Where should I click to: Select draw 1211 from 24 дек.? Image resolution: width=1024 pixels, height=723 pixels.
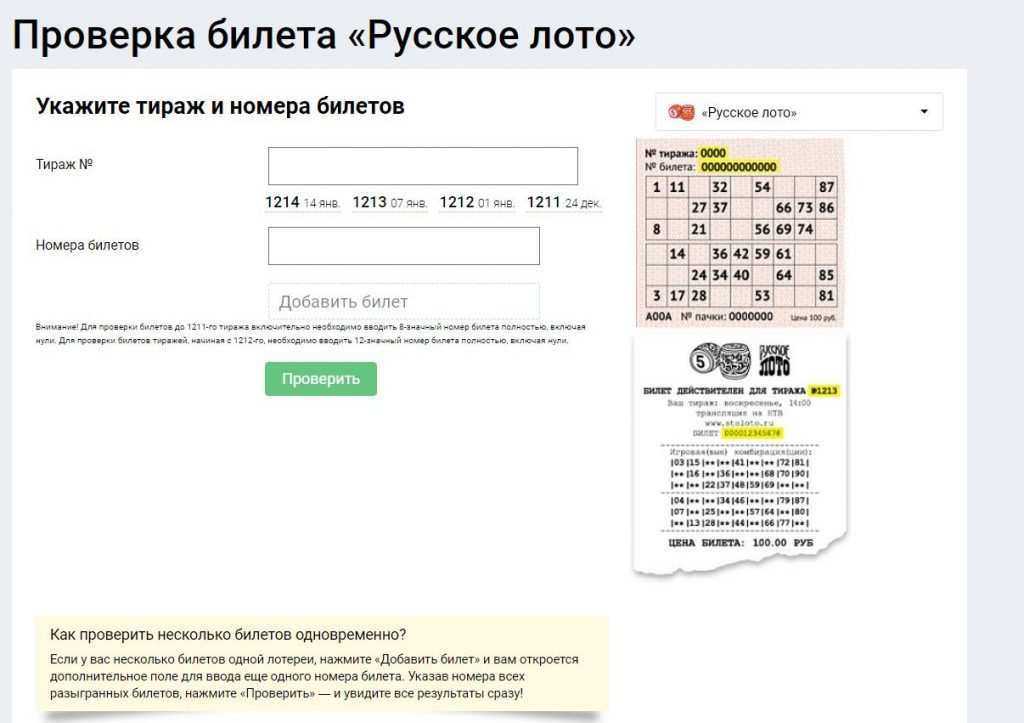click(x=564, y=202)
